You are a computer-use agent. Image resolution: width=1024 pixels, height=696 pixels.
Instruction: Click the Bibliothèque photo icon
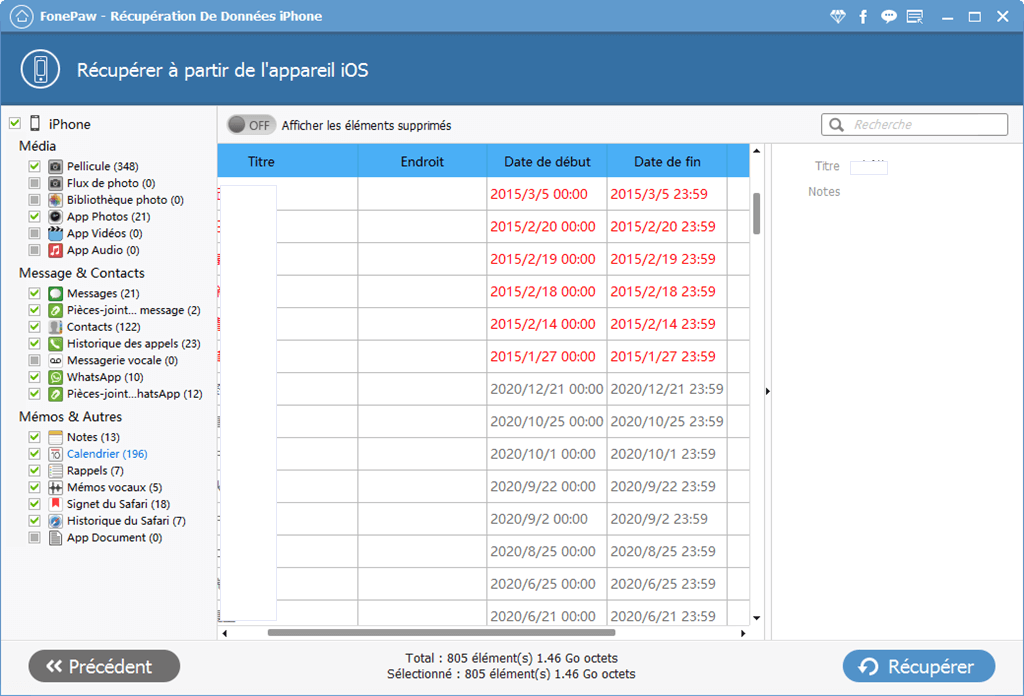click(56, 200)
